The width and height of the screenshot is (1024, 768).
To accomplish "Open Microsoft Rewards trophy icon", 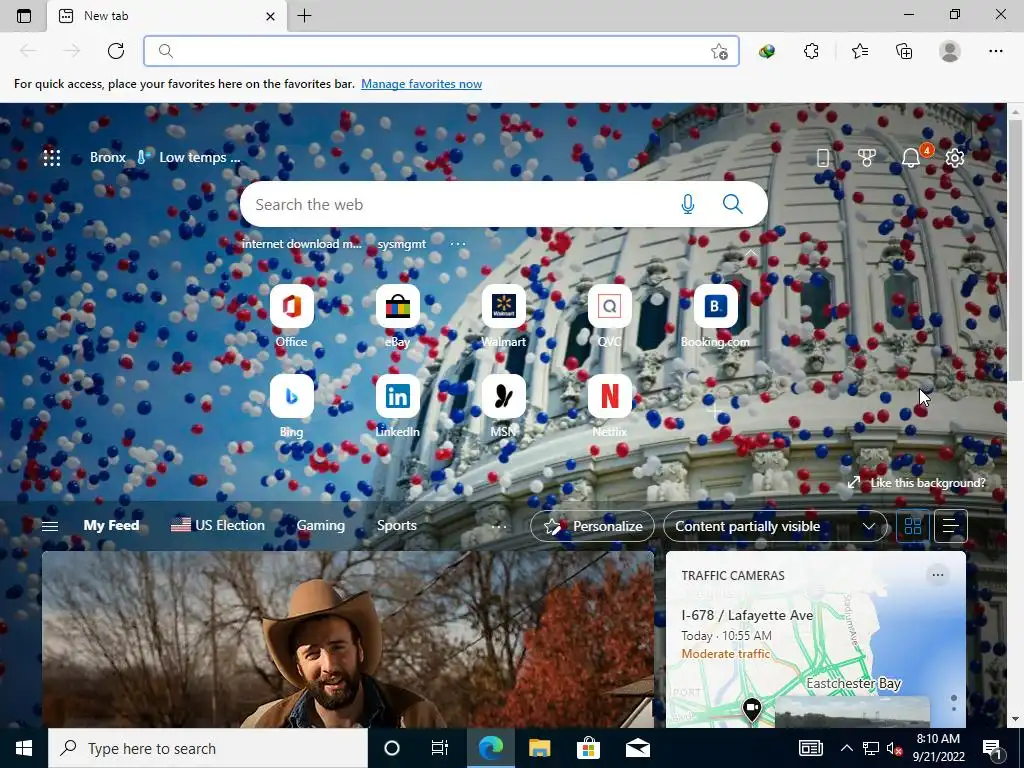I will [x=867, y=157].
